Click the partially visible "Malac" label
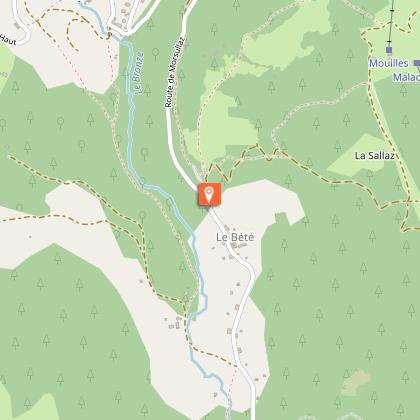The height and width of the screenshot is (420, 420). click(406, 77)
